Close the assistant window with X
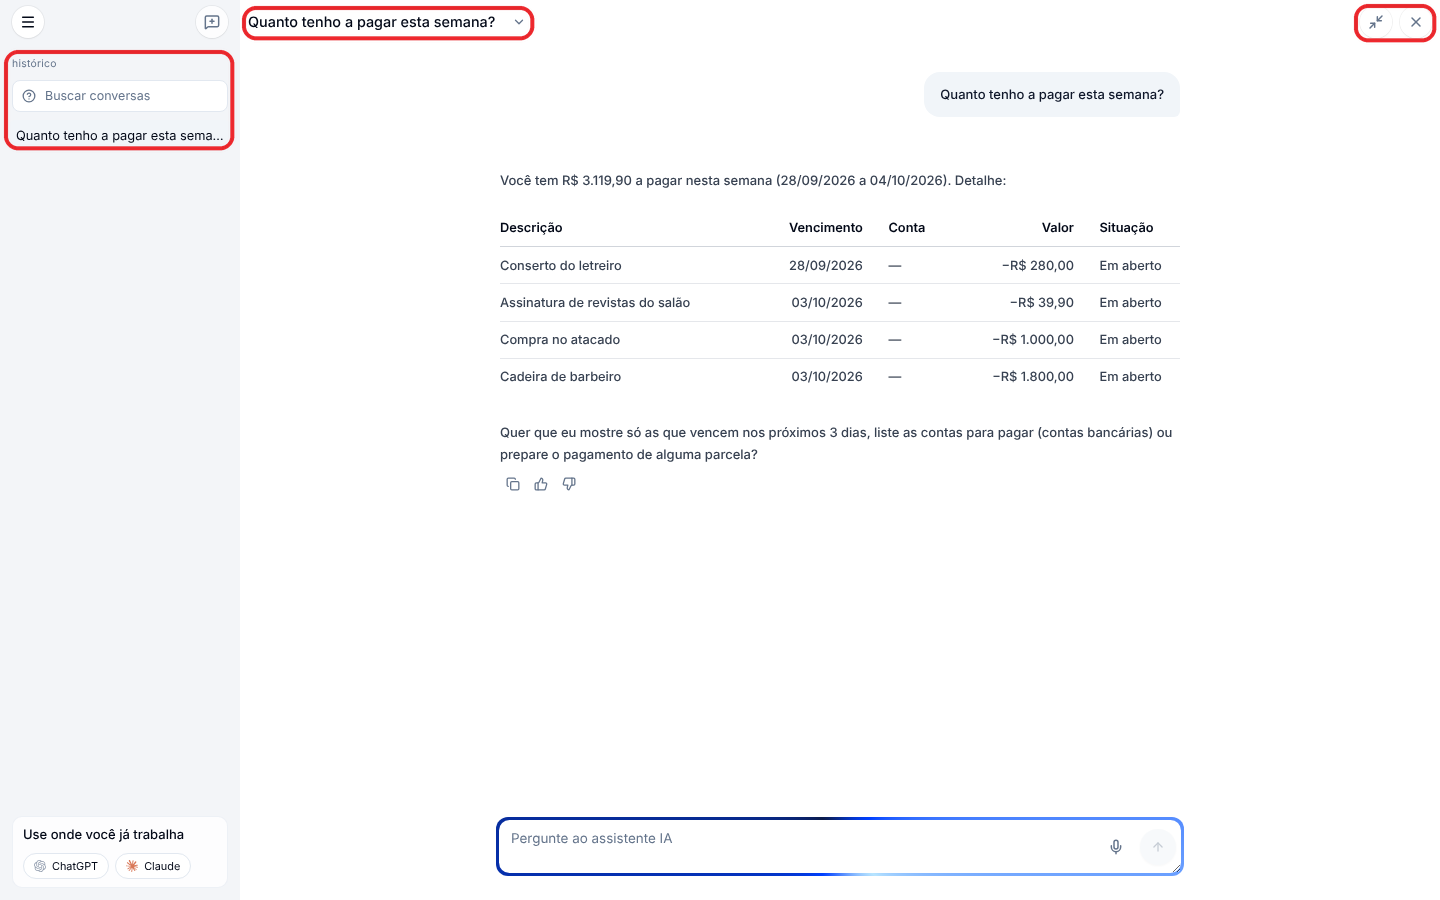1440x900 pixels. click(x=1416, y=22)
